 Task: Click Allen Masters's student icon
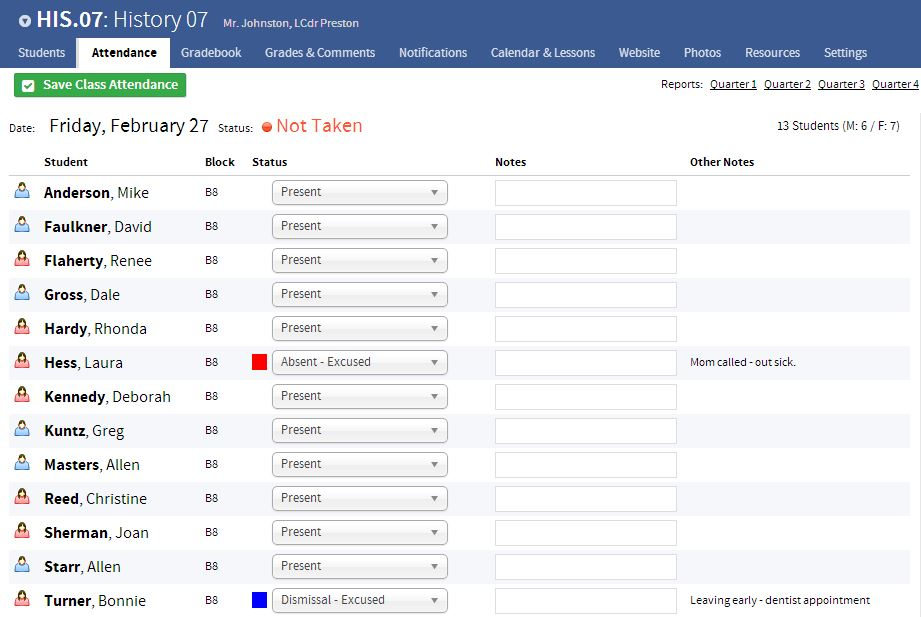point(22,463)
